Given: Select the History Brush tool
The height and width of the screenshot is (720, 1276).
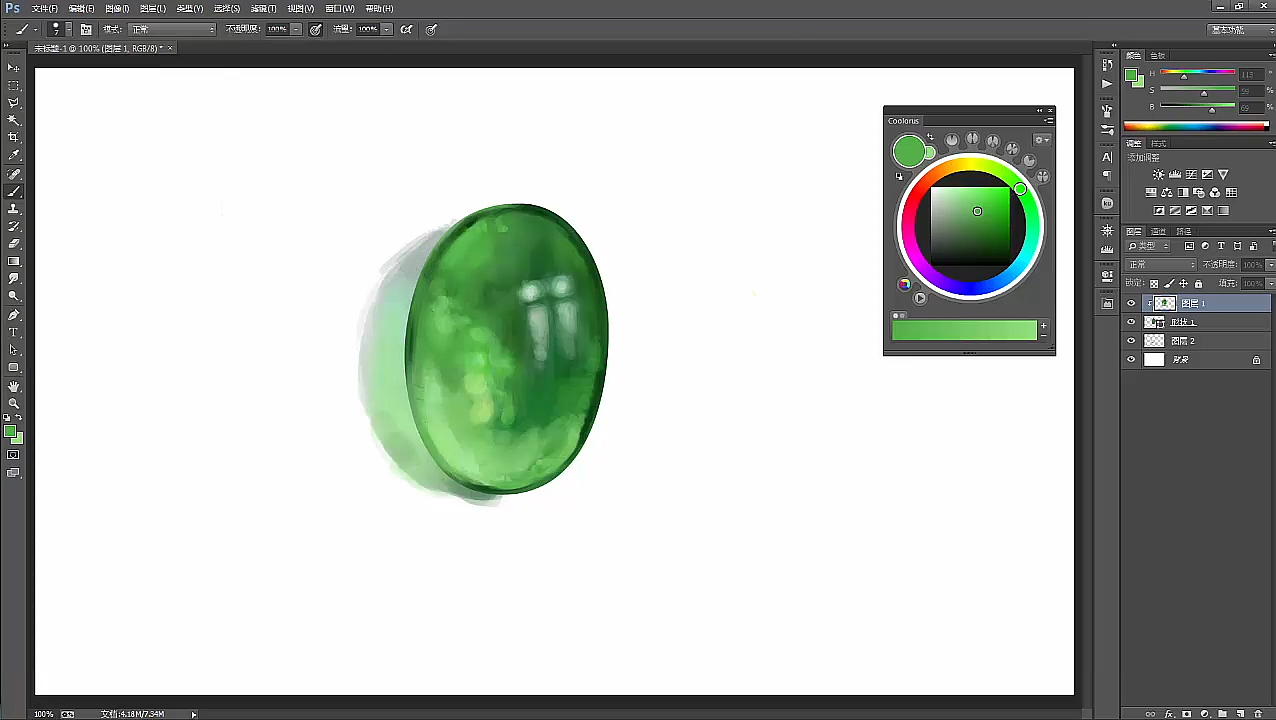Looking at the screenshot, I should [14, 226].
